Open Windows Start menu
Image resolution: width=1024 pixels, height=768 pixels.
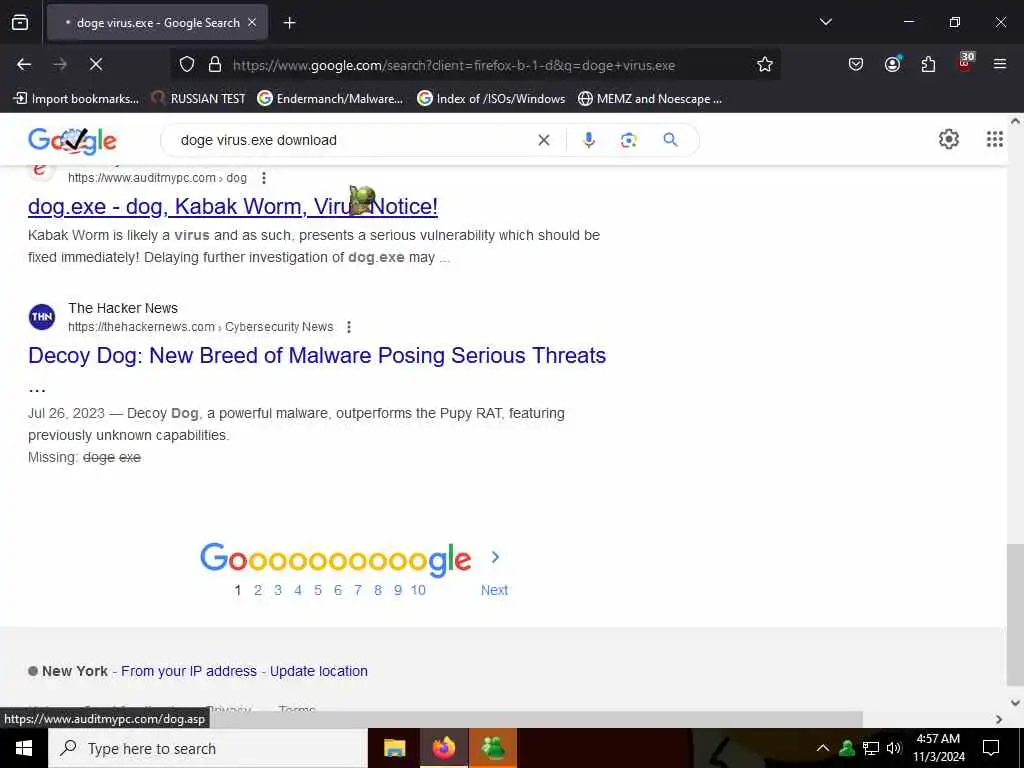click(x=24, y=748)
